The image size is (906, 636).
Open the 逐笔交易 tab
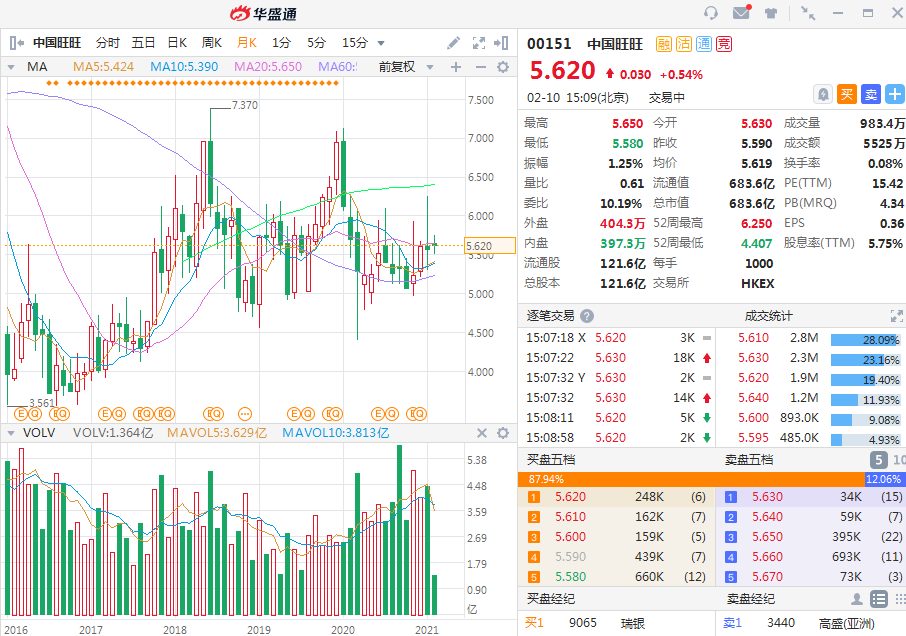[551, 316]
